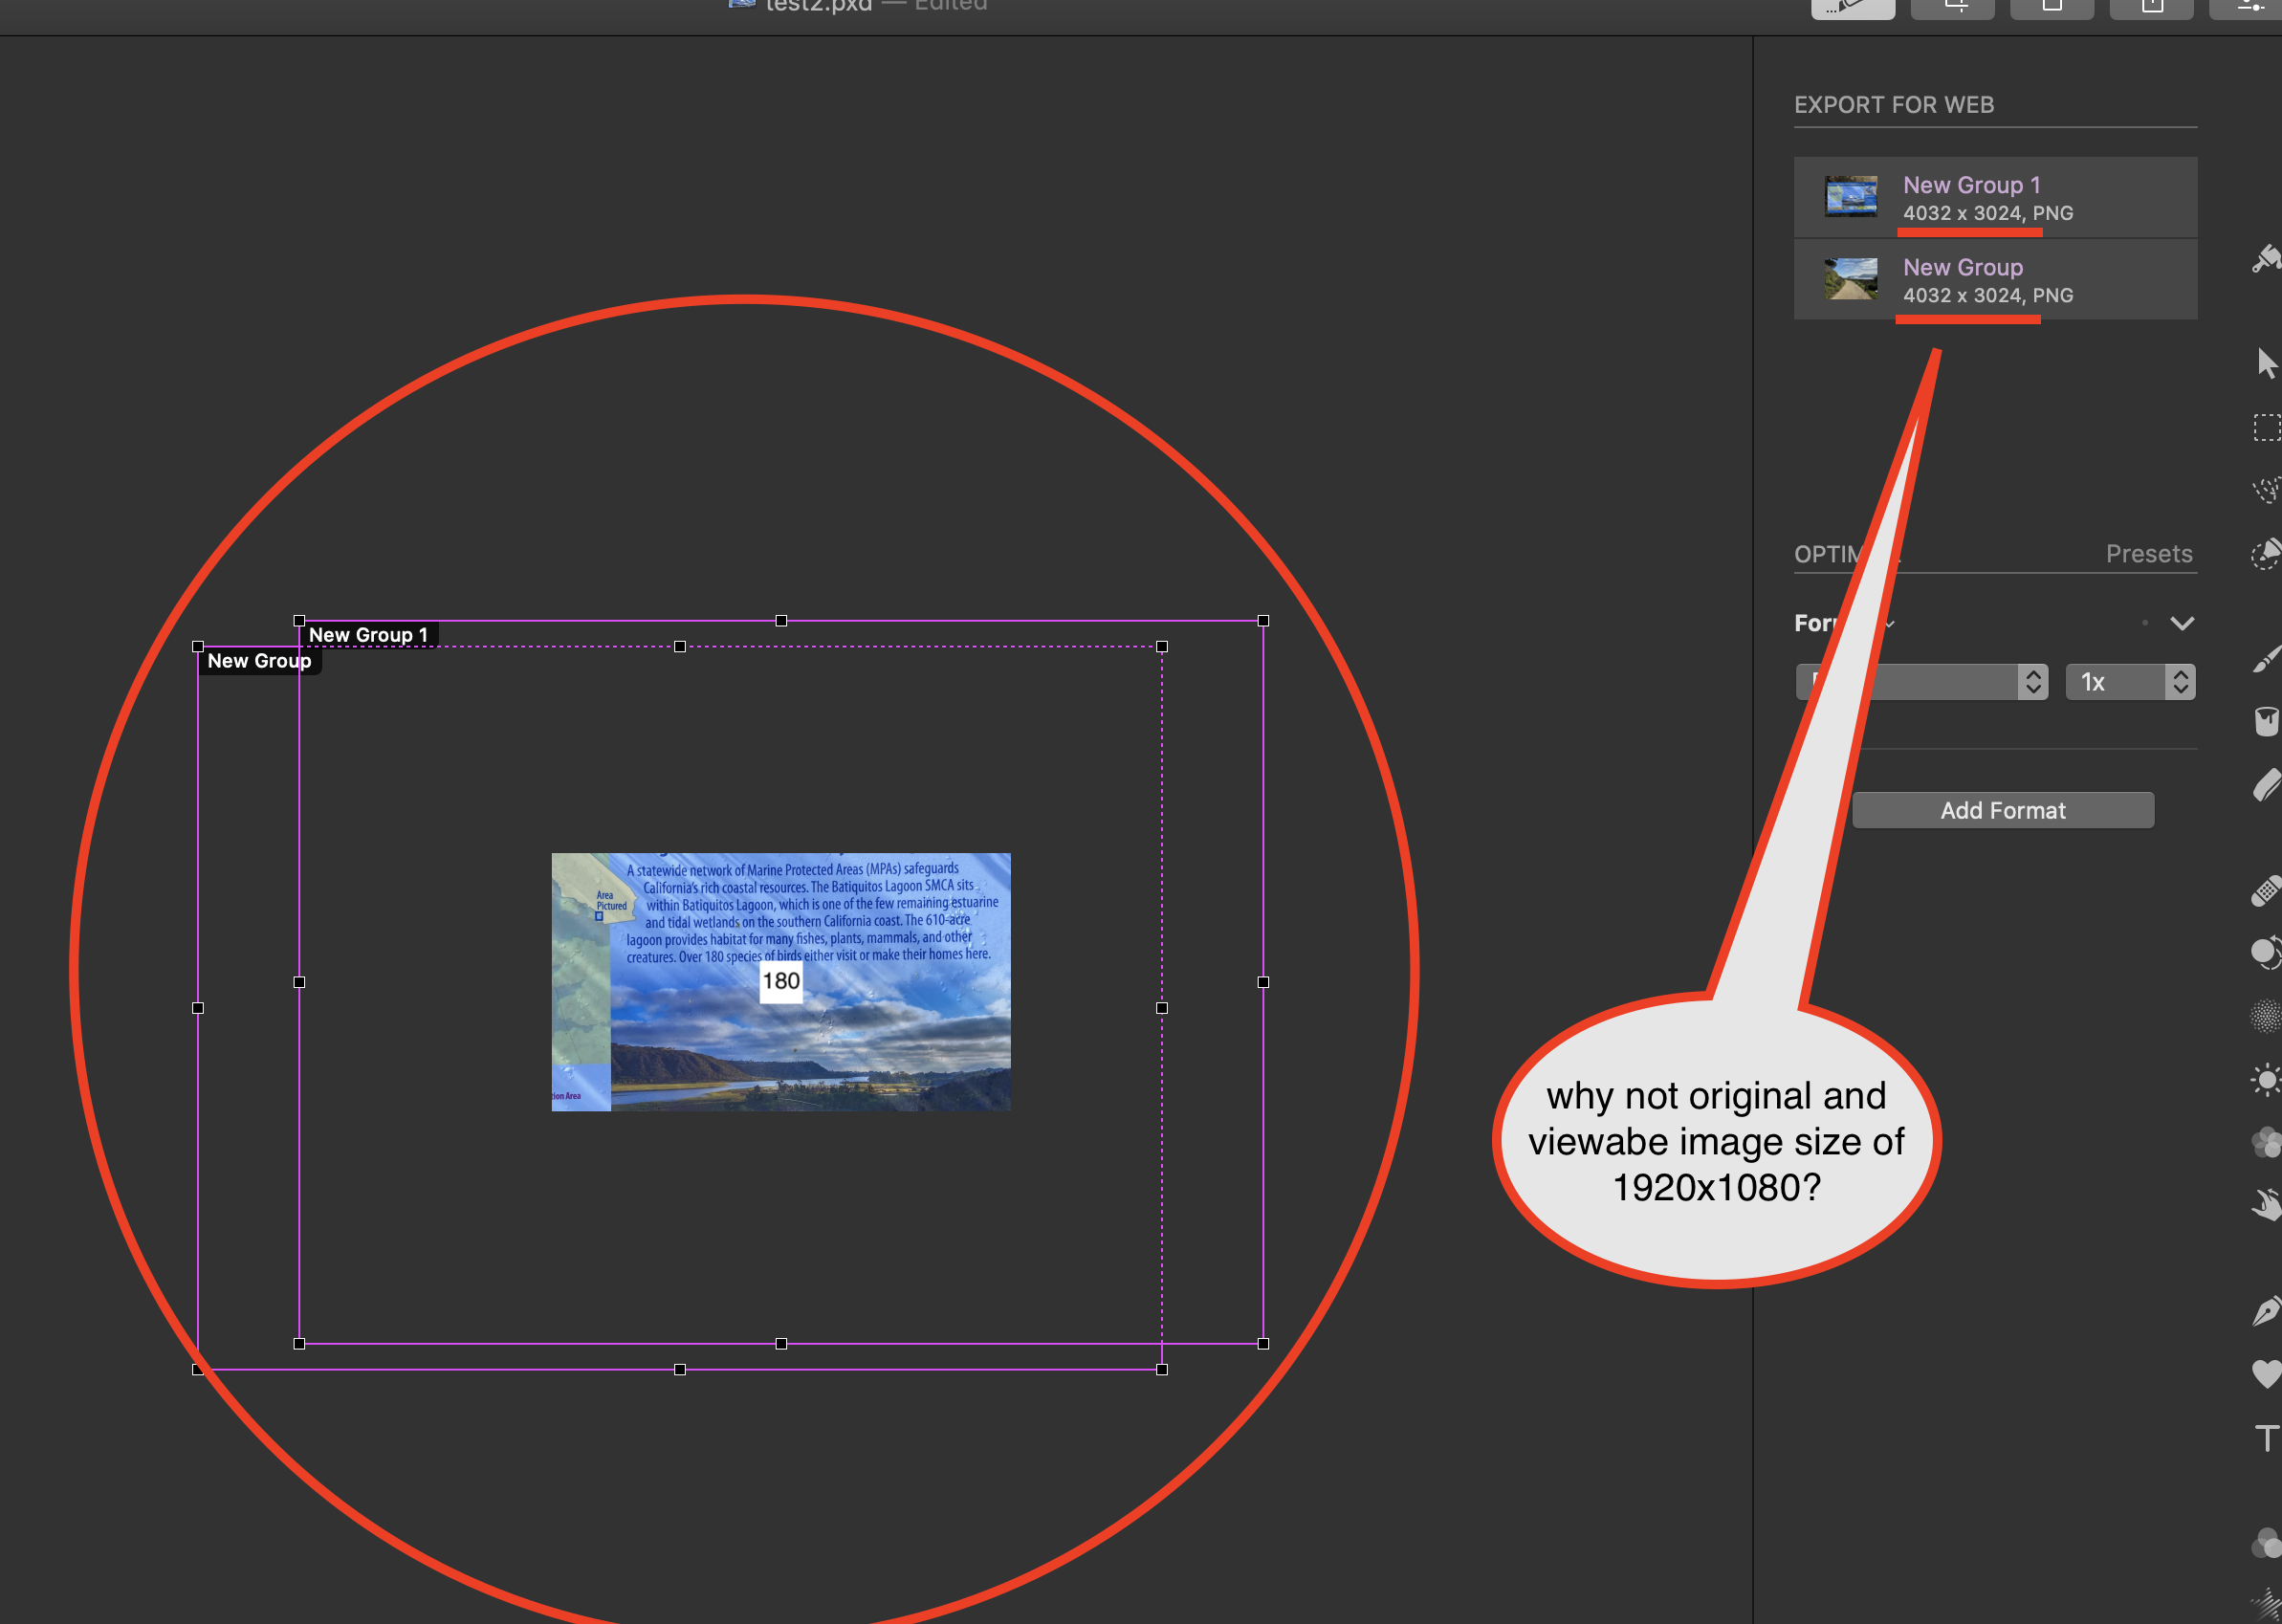Select the Color Fill bucket tool
Screen dimensions: 2282x1624
click(2267, 721)
